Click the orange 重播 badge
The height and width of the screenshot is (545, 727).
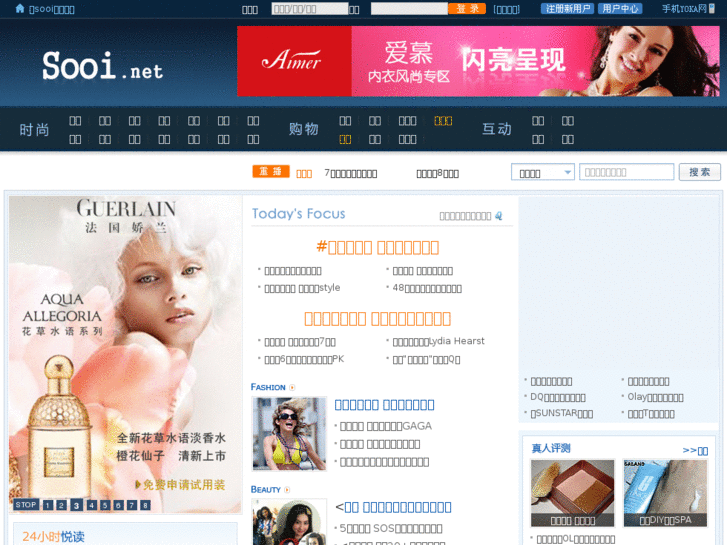(x=271, y=171)
